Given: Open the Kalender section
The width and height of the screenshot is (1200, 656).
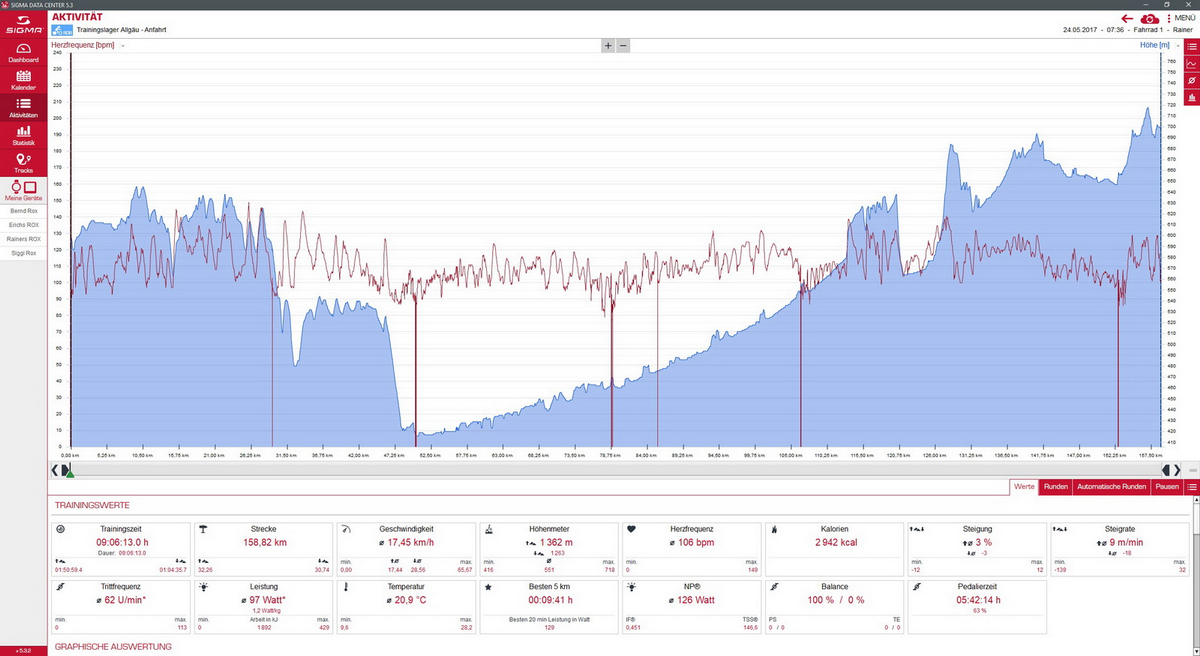Looking at the screenshot, I should coord(24,80).
